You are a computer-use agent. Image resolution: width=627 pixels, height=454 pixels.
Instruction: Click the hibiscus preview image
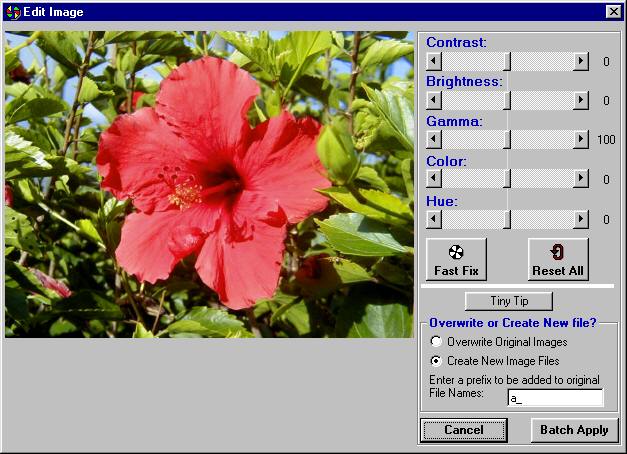point(209,184)
